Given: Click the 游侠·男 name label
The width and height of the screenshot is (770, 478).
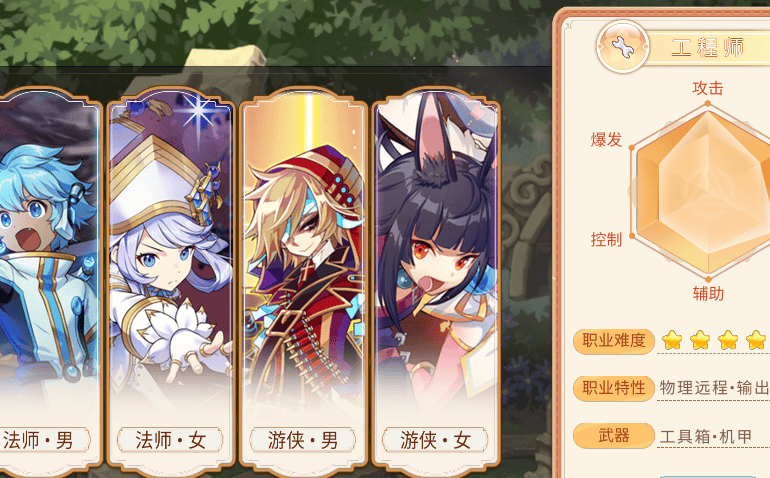Looking at the screenshot, I should 303,440.
